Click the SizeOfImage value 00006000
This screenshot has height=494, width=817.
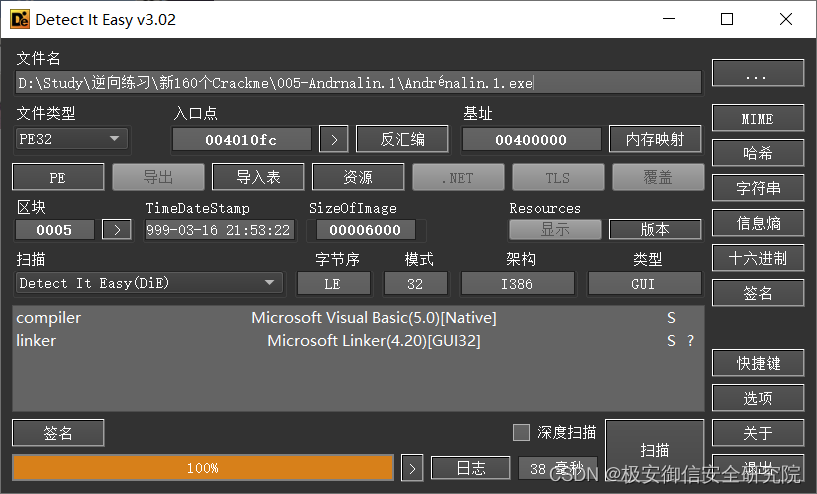365,229
